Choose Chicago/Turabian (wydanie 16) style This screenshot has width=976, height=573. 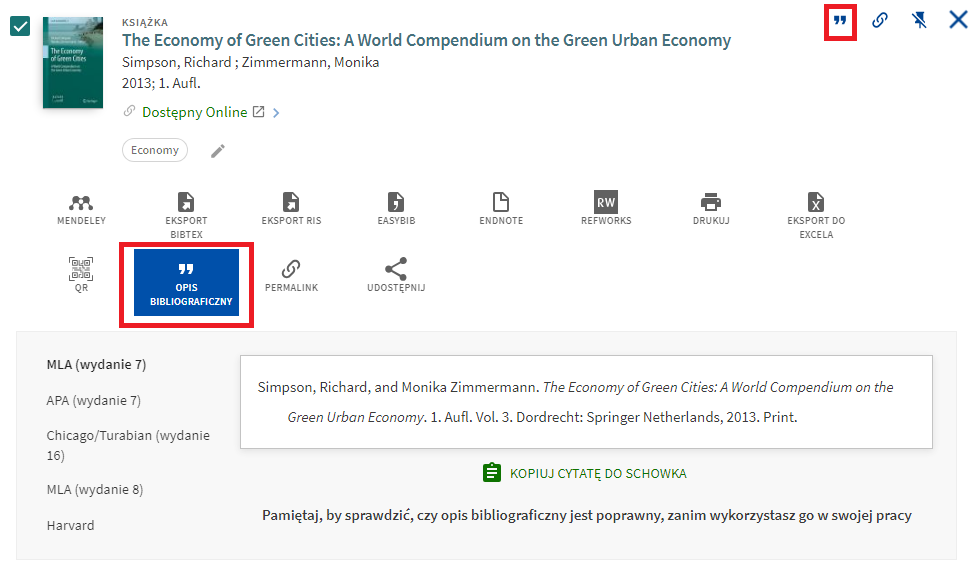tap(127, 445)
